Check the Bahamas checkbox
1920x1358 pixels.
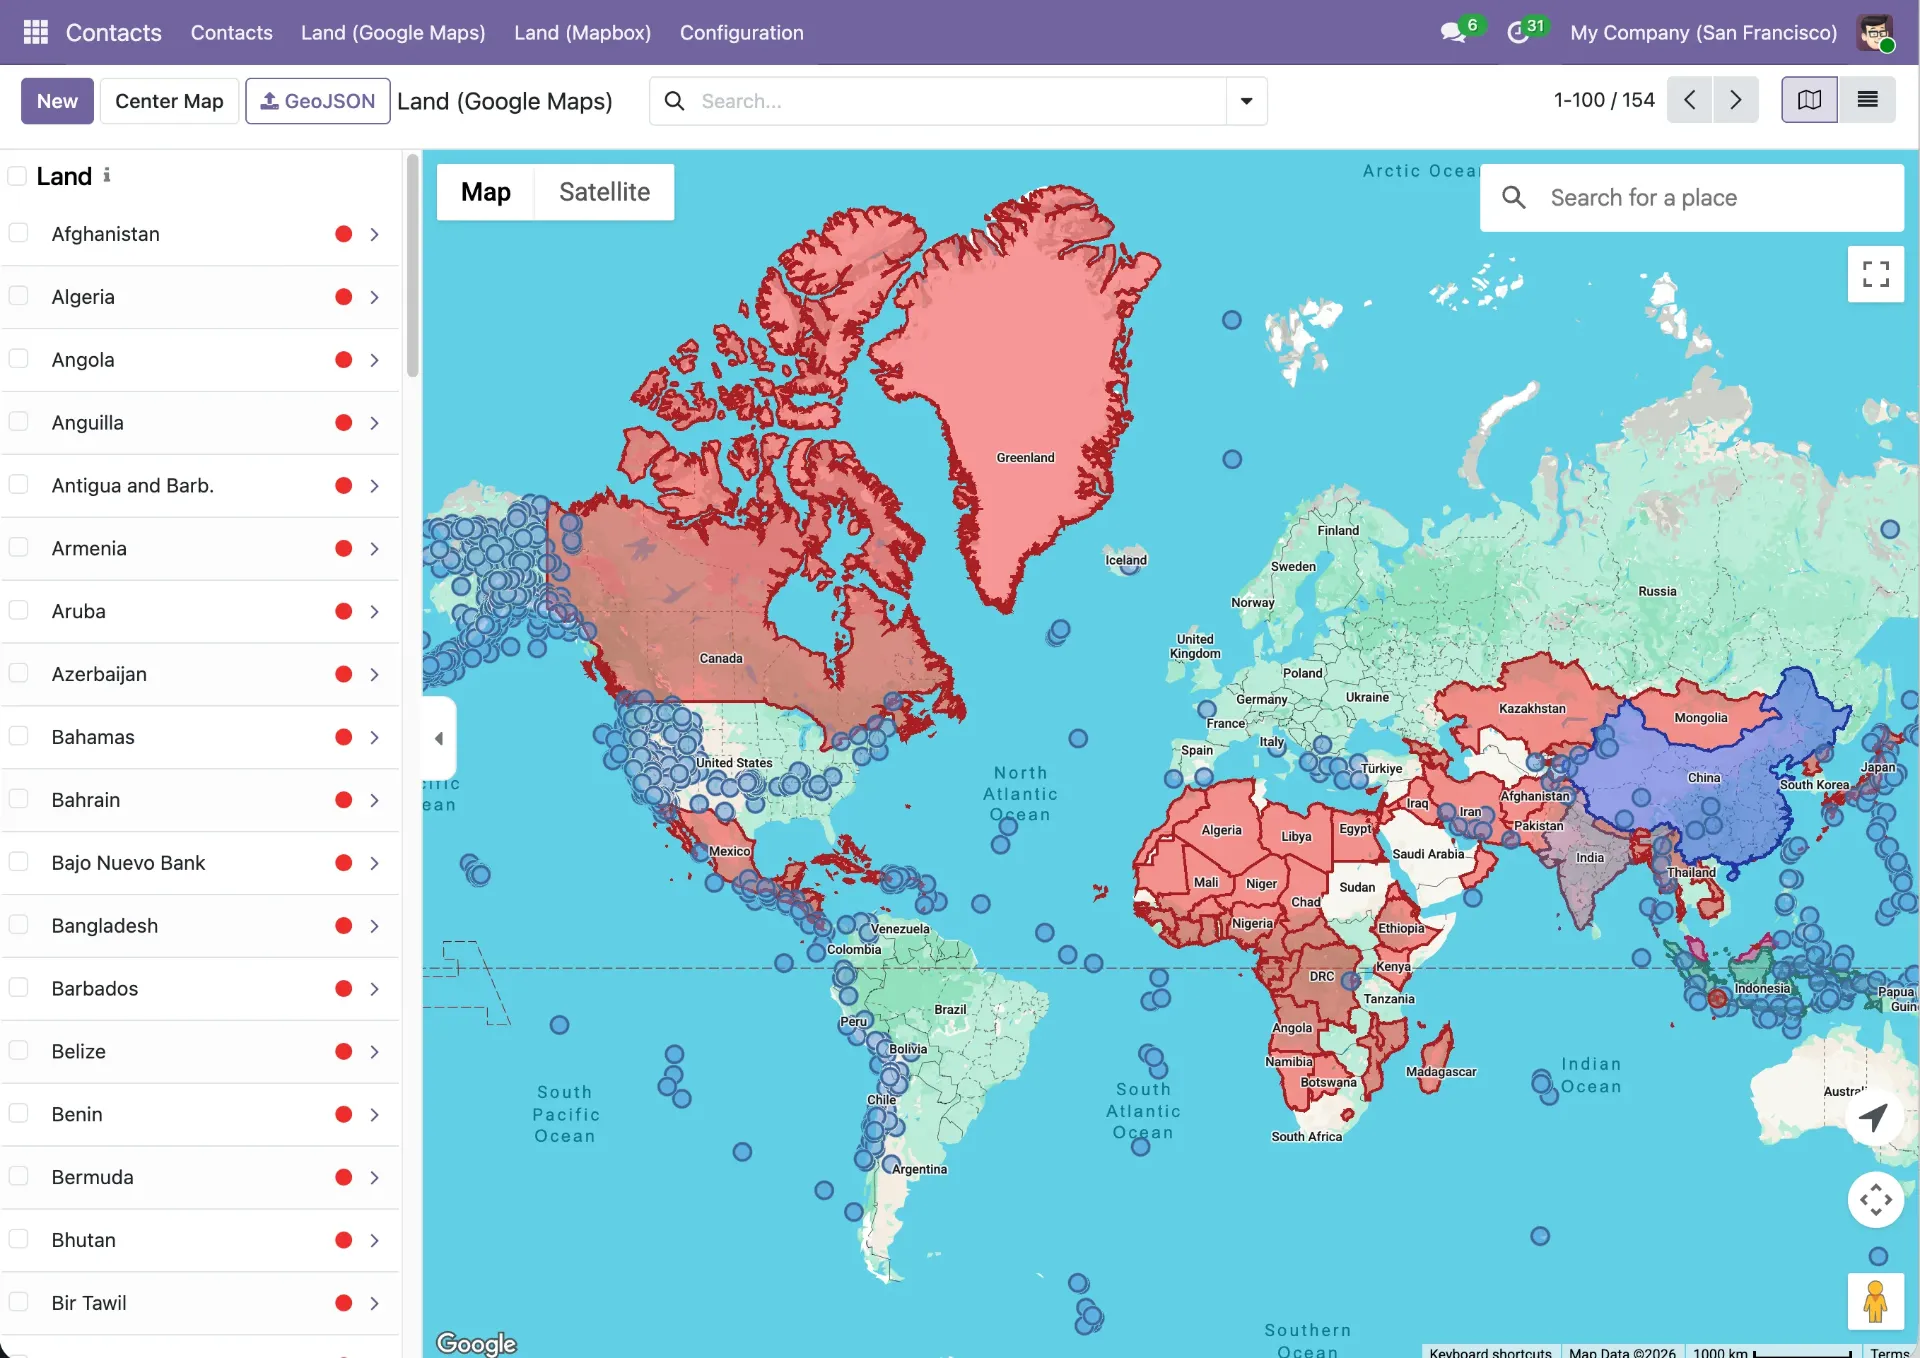(x=18, y=736)
